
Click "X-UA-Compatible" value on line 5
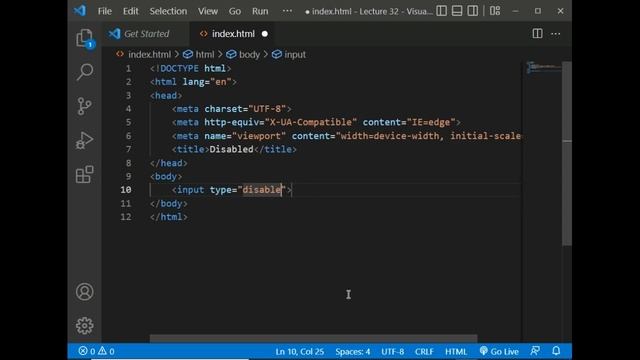[x=311, y=122]
